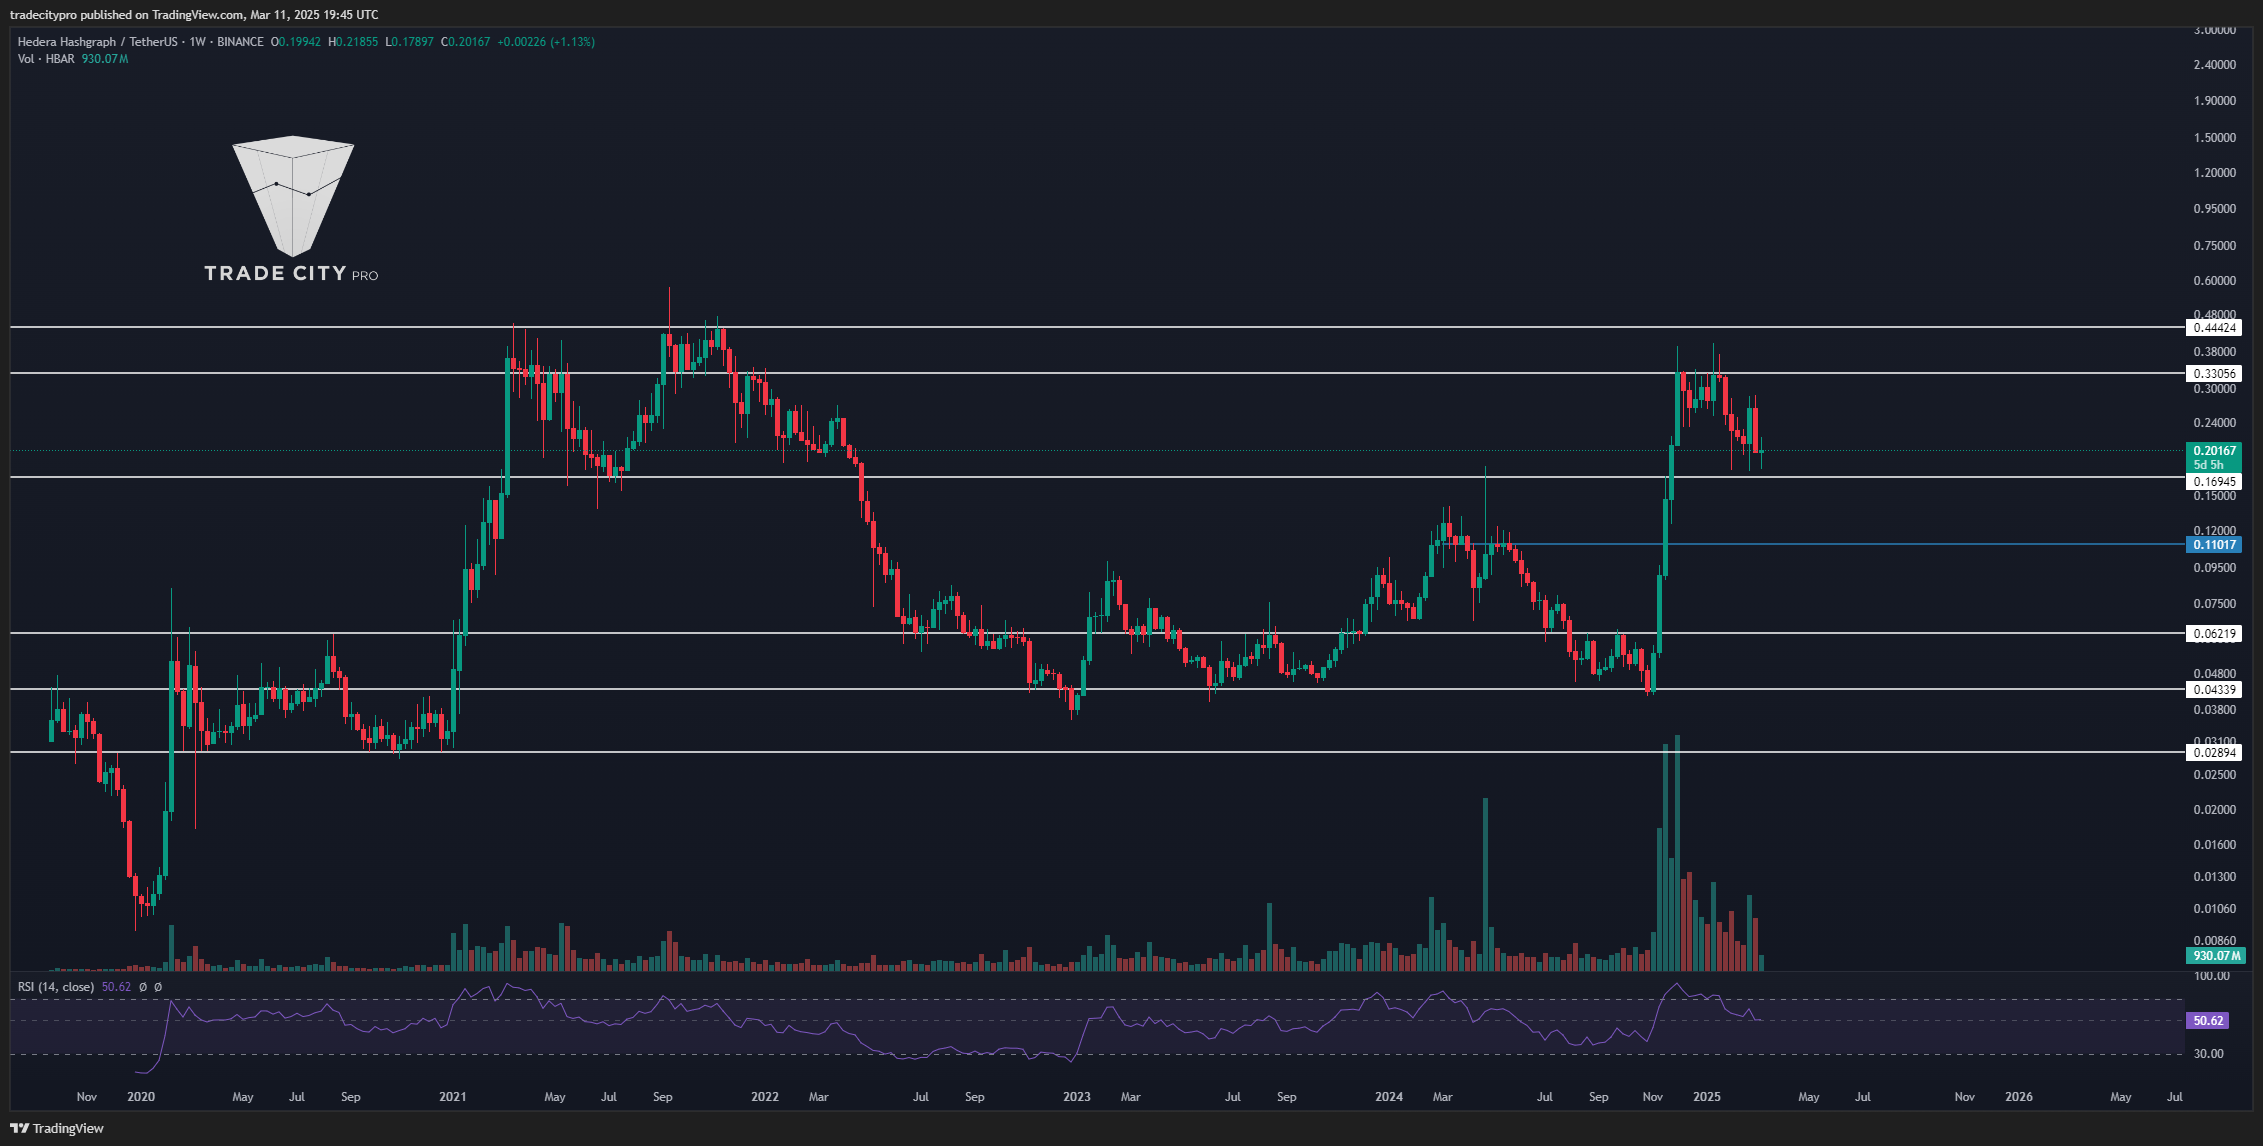Select the blue 0.11017 price label
2263x1146 pixels.
[2214, 545]
